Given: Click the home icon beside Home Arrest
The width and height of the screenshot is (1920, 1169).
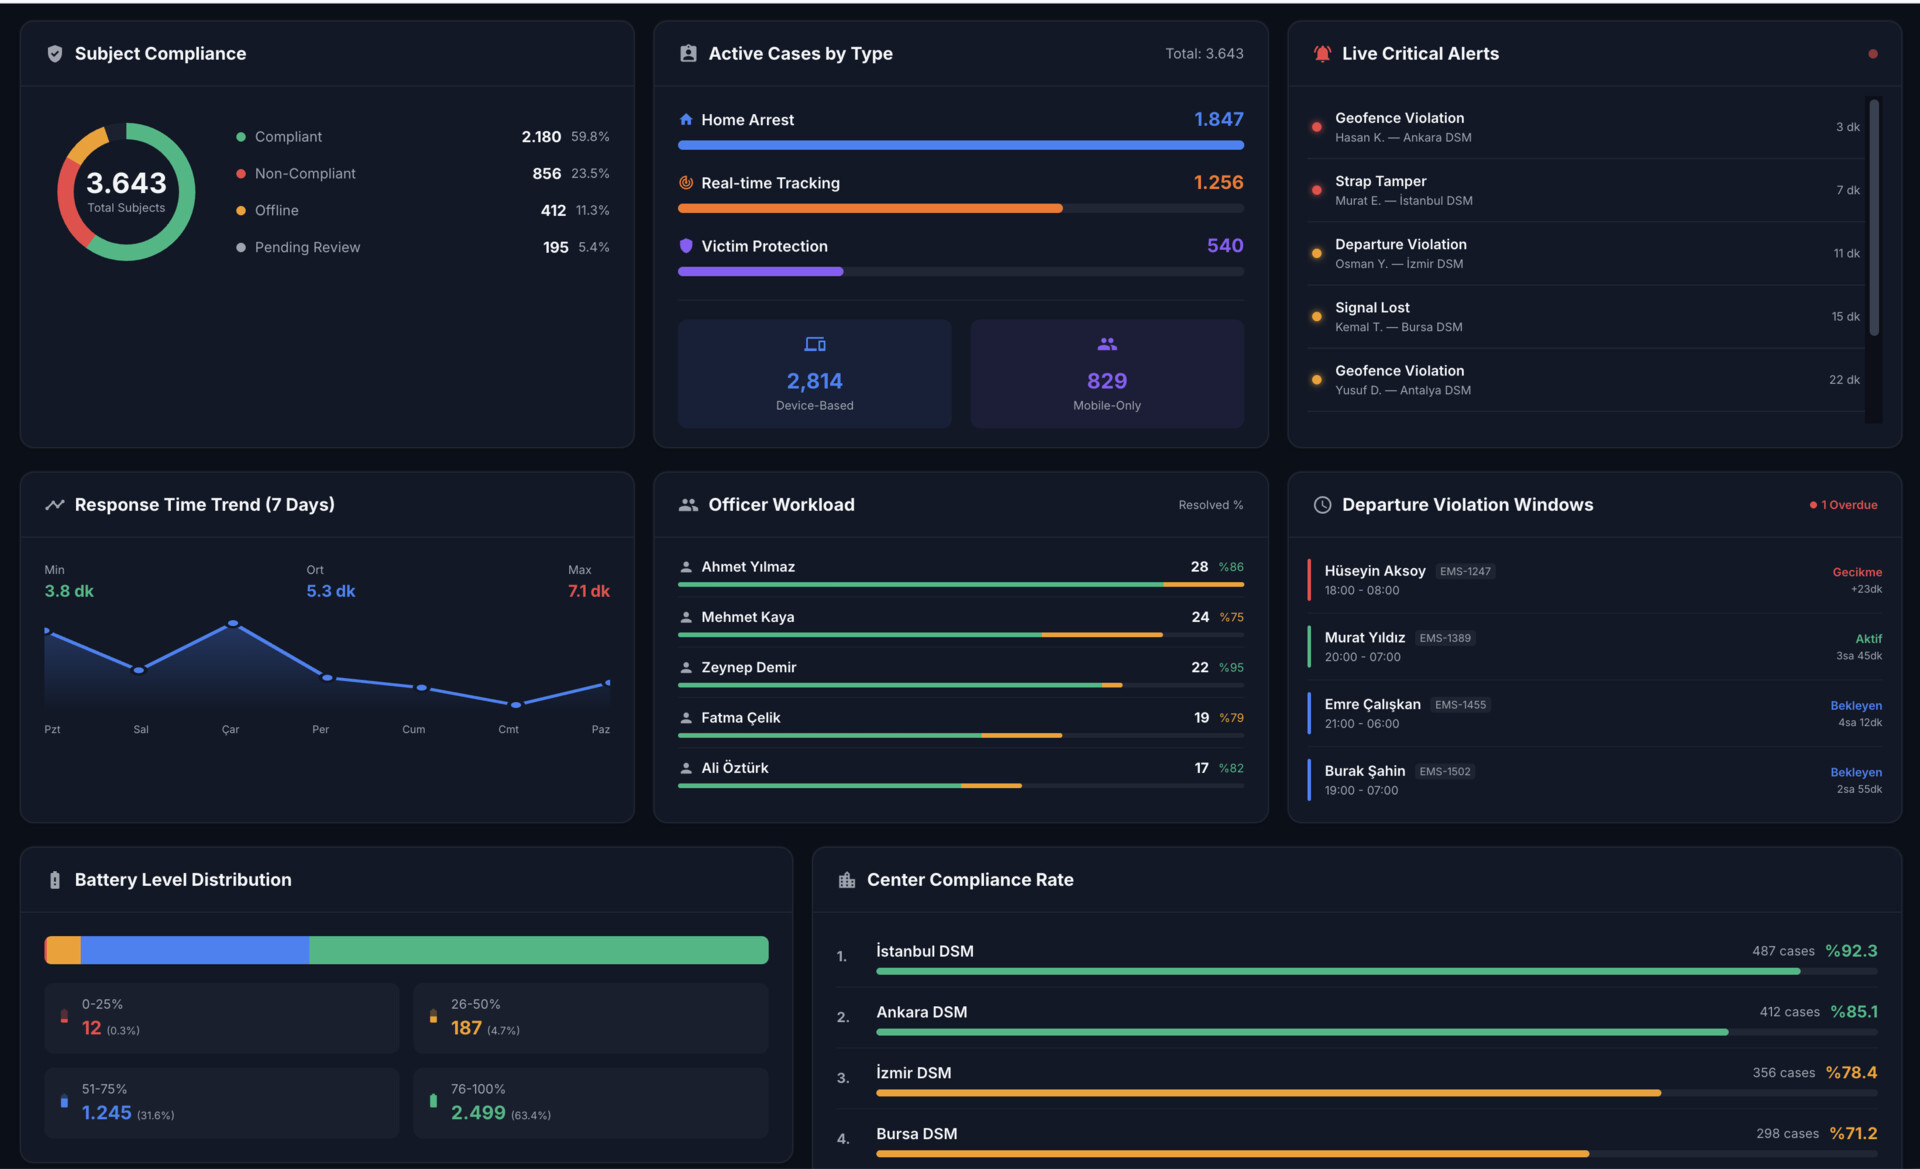Looking at the screenshot, I should (x=686, y=120).
